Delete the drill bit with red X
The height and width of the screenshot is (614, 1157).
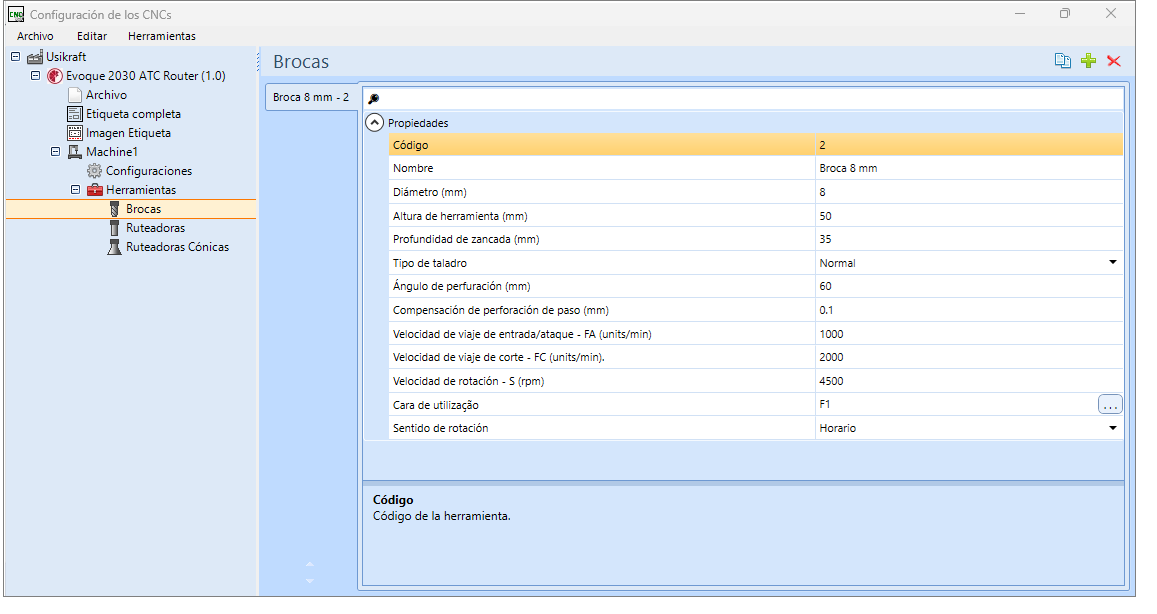point(1114,61)
